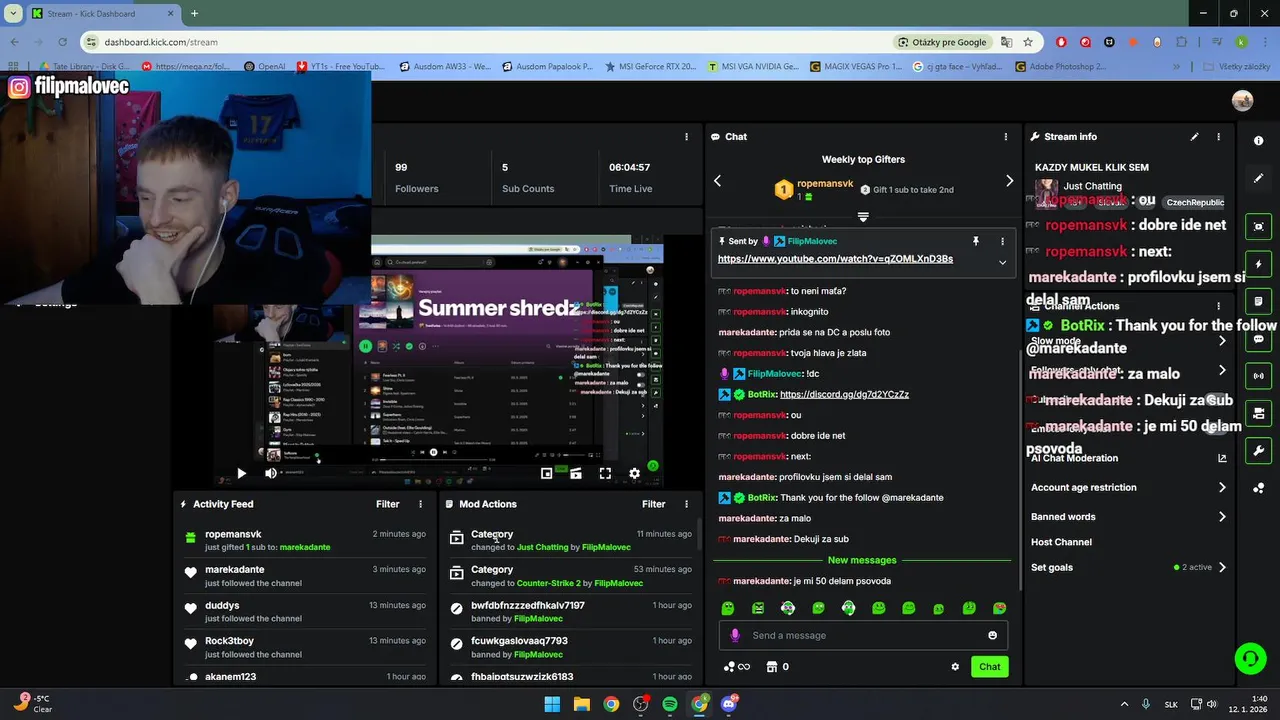
Task: Open chat settings gear icon
Action: point(955,667)
